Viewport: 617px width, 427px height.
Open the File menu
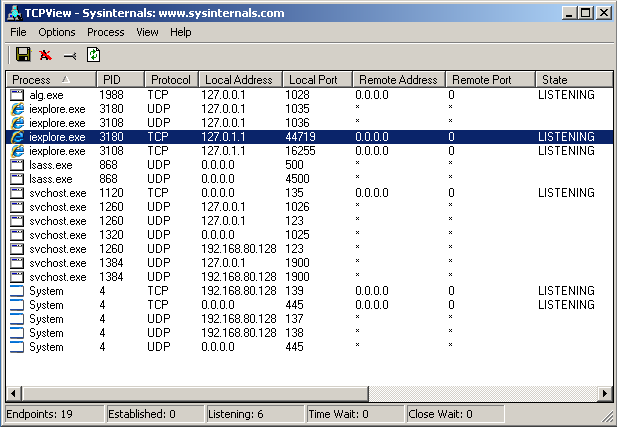click(x=18, y=32)
